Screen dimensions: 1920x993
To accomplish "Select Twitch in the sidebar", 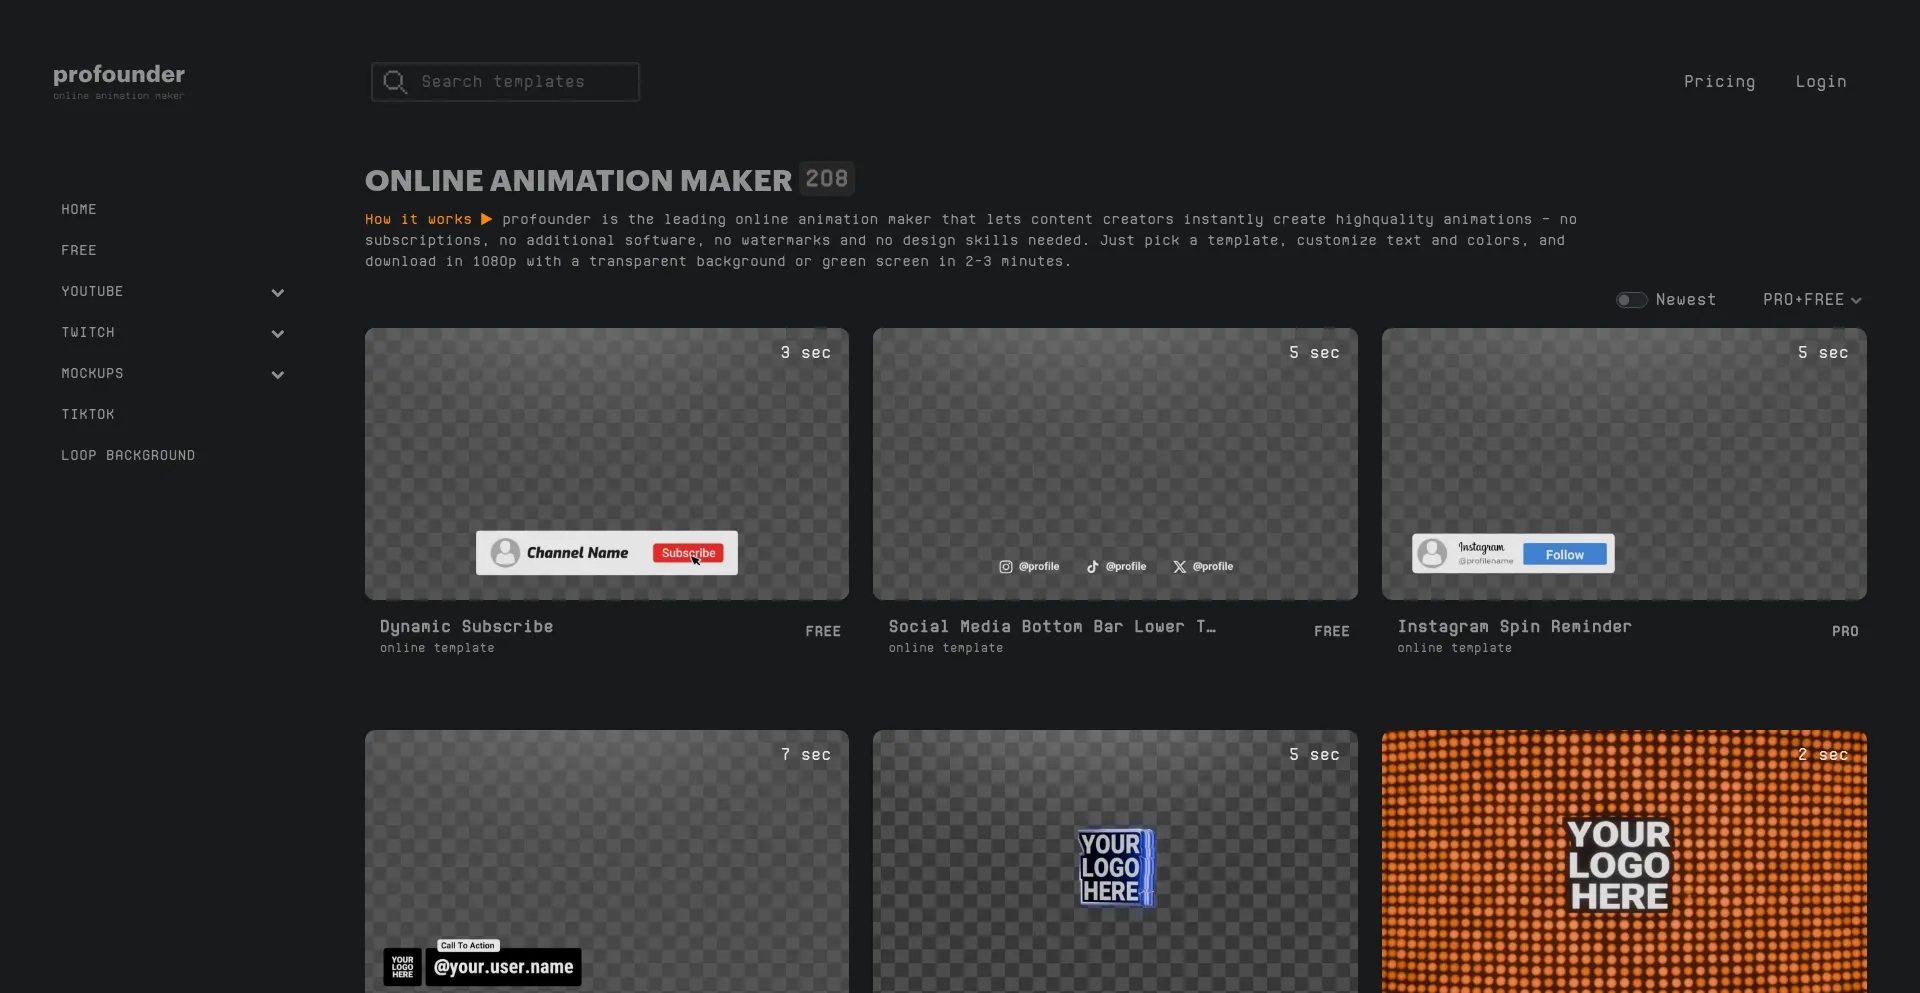I will (88, 332).
